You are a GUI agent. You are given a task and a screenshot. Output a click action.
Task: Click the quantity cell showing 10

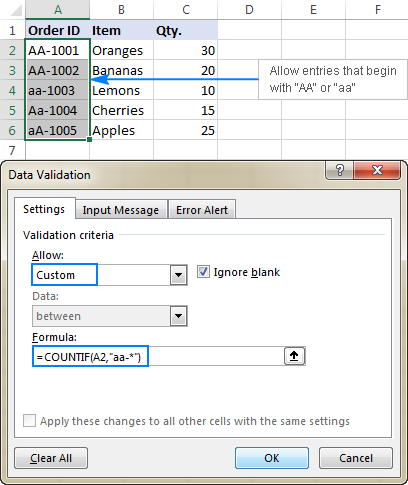186,90
